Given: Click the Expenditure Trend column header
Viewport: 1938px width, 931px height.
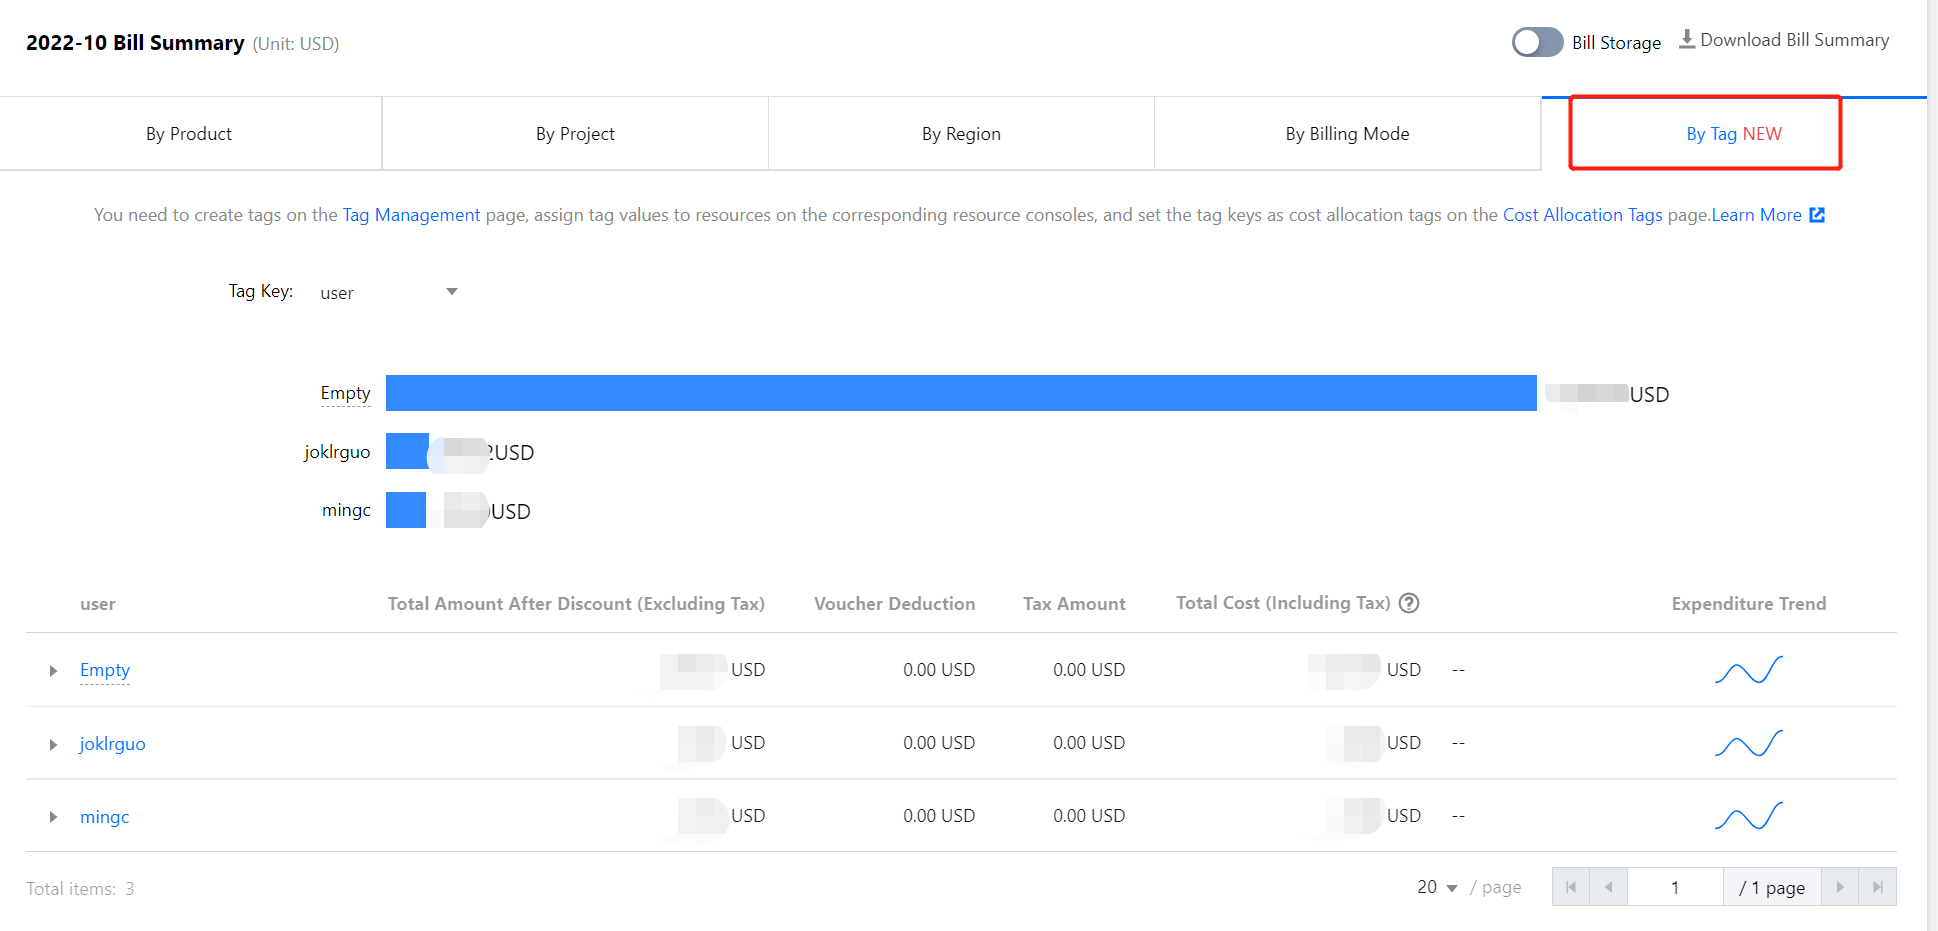Looking at the screenshot, I should pyautogui.click(x=1749, y=604).
